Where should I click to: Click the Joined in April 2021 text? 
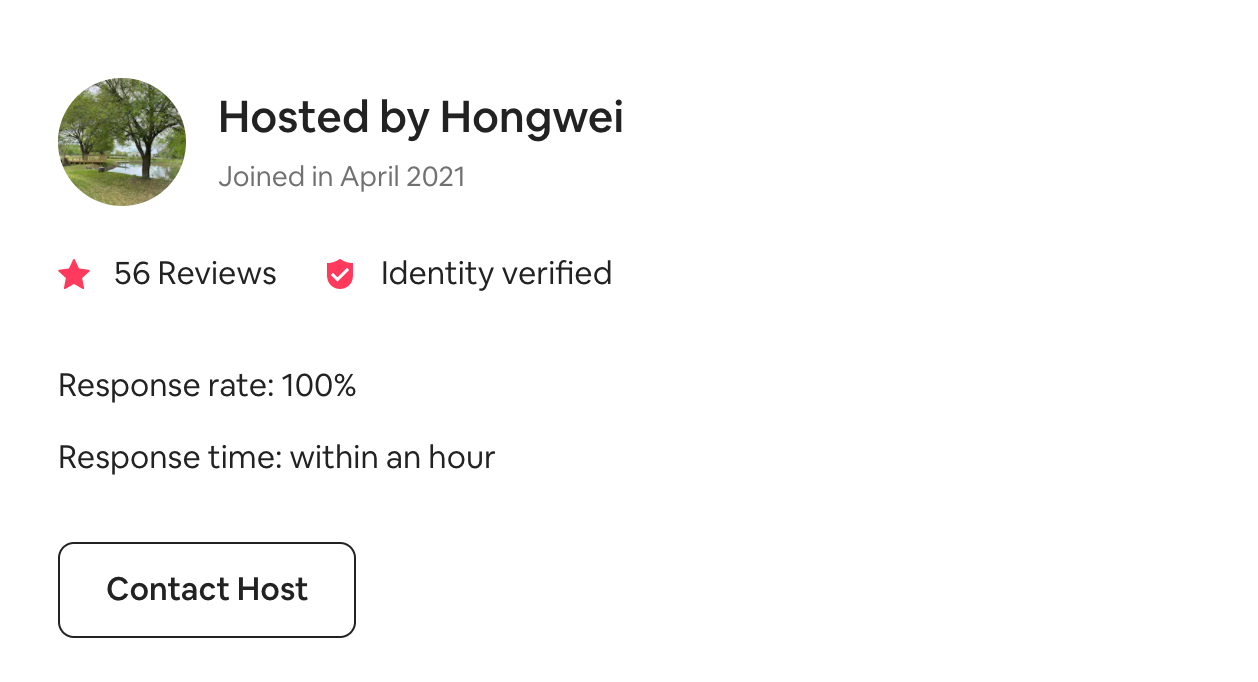[x=342, y=177]
